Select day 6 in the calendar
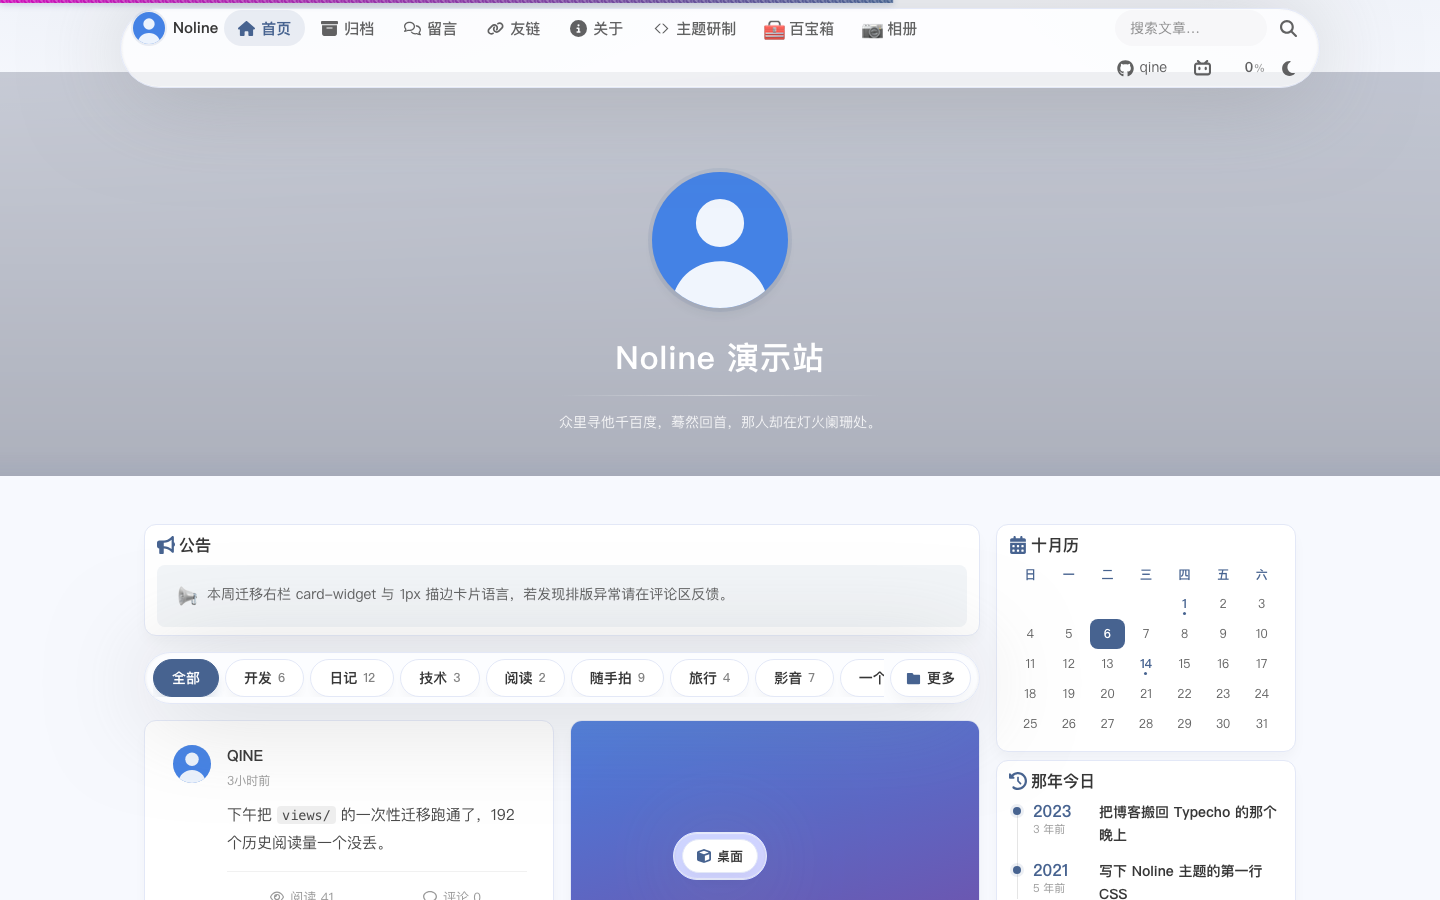The height and width of the screenshot is (900, 1440). (x=1107, y=634)
